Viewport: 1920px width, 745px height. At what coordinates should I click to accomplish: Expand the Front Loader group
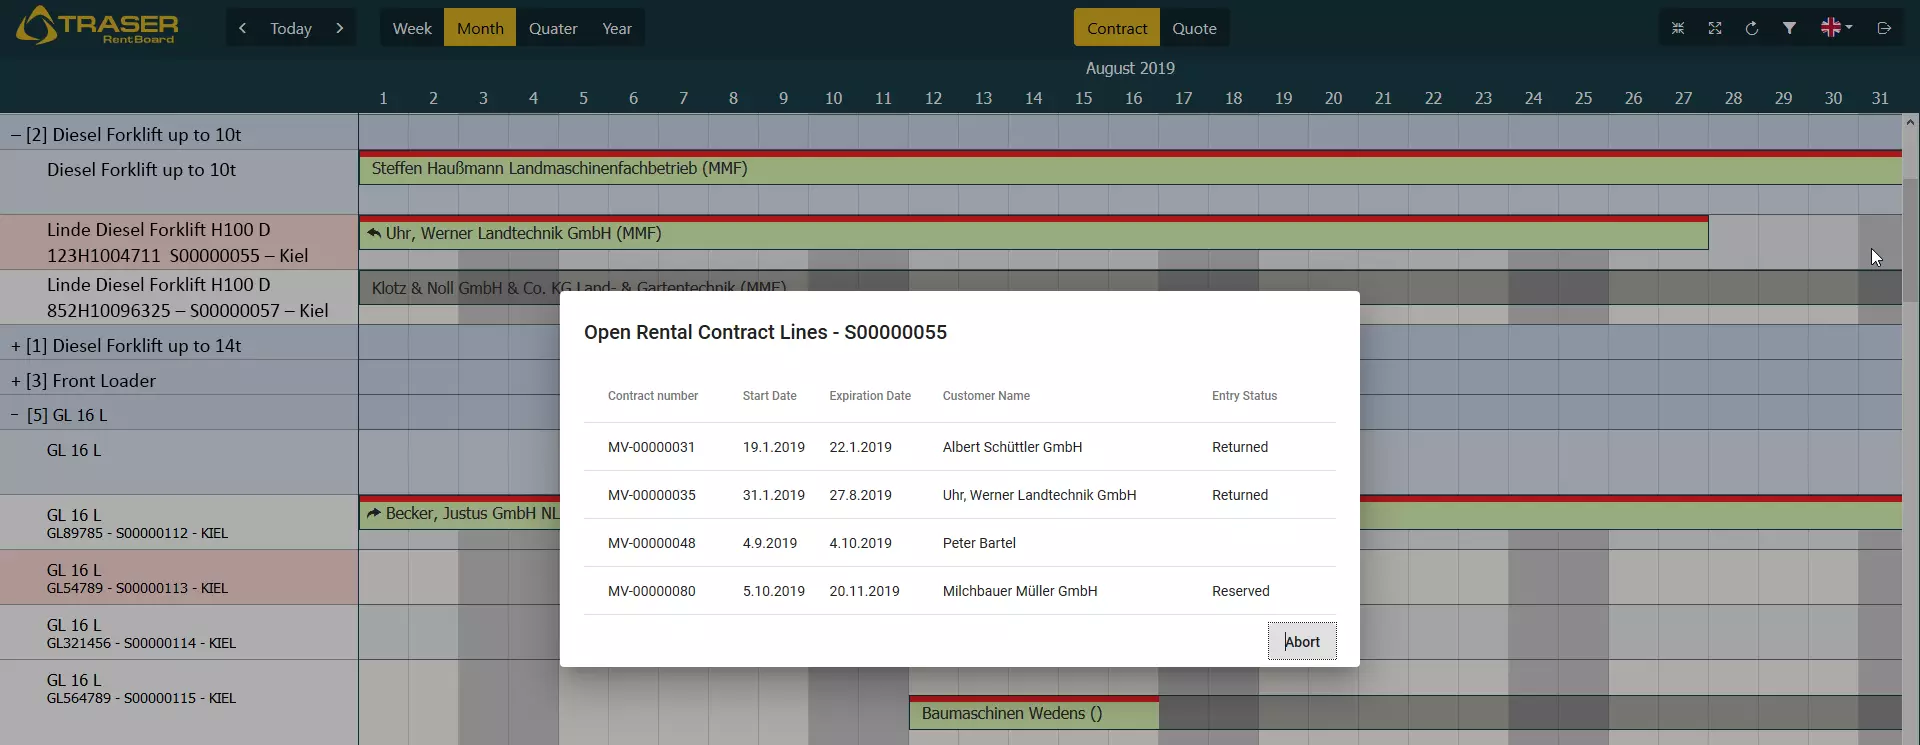(x=16, y=381)
